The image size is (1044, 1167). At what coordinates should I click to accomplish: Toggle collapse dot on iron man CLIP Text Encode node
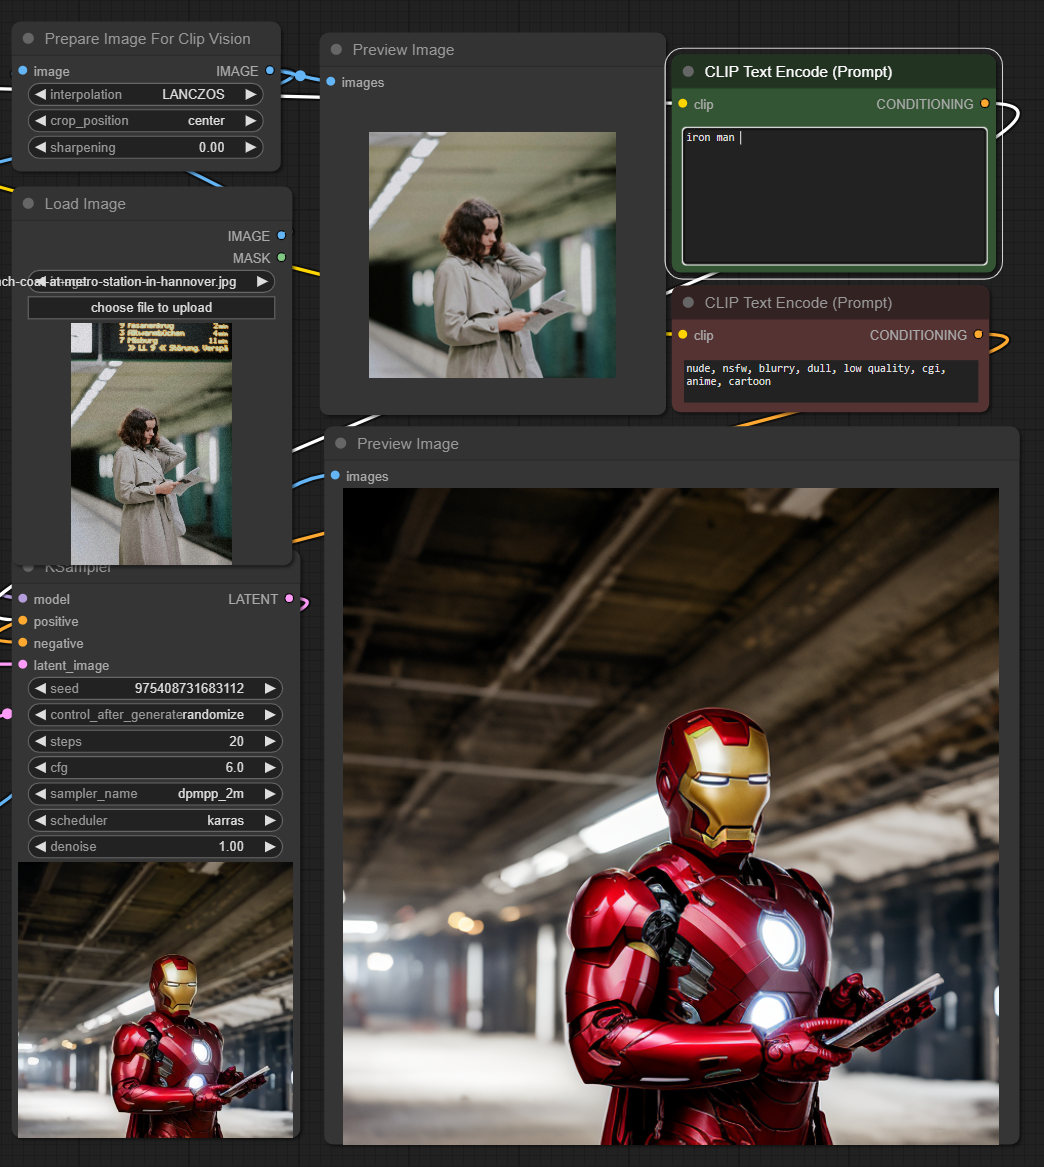coord(688,72)
